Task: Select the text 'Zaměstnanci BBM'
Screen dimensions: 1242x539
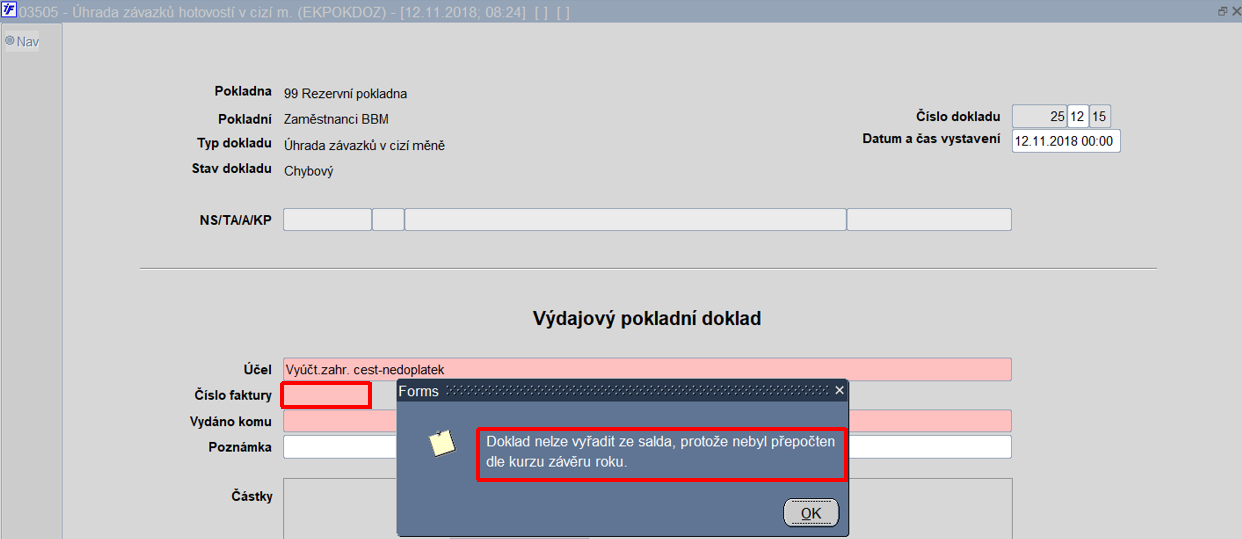Action: (336, 120)
